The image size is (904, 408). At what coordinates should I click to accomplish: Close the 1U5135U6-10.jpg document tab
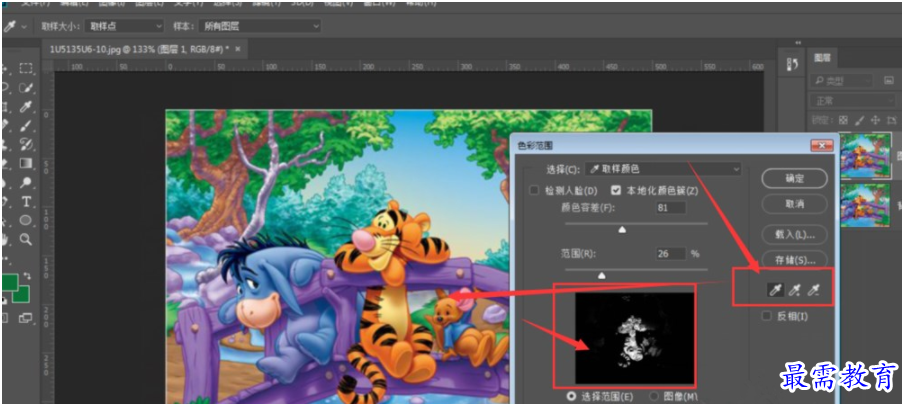[238, 50]
